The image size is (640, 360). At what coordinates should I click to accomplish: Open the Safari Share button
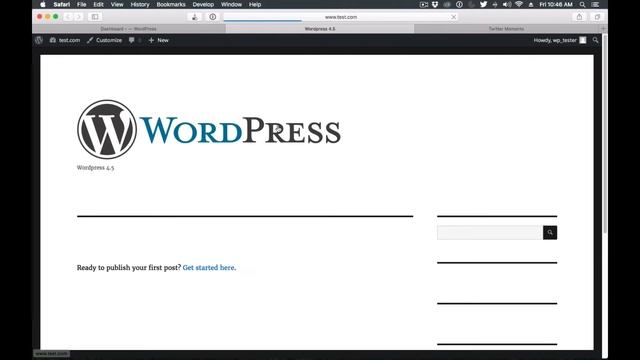point(579,17)
